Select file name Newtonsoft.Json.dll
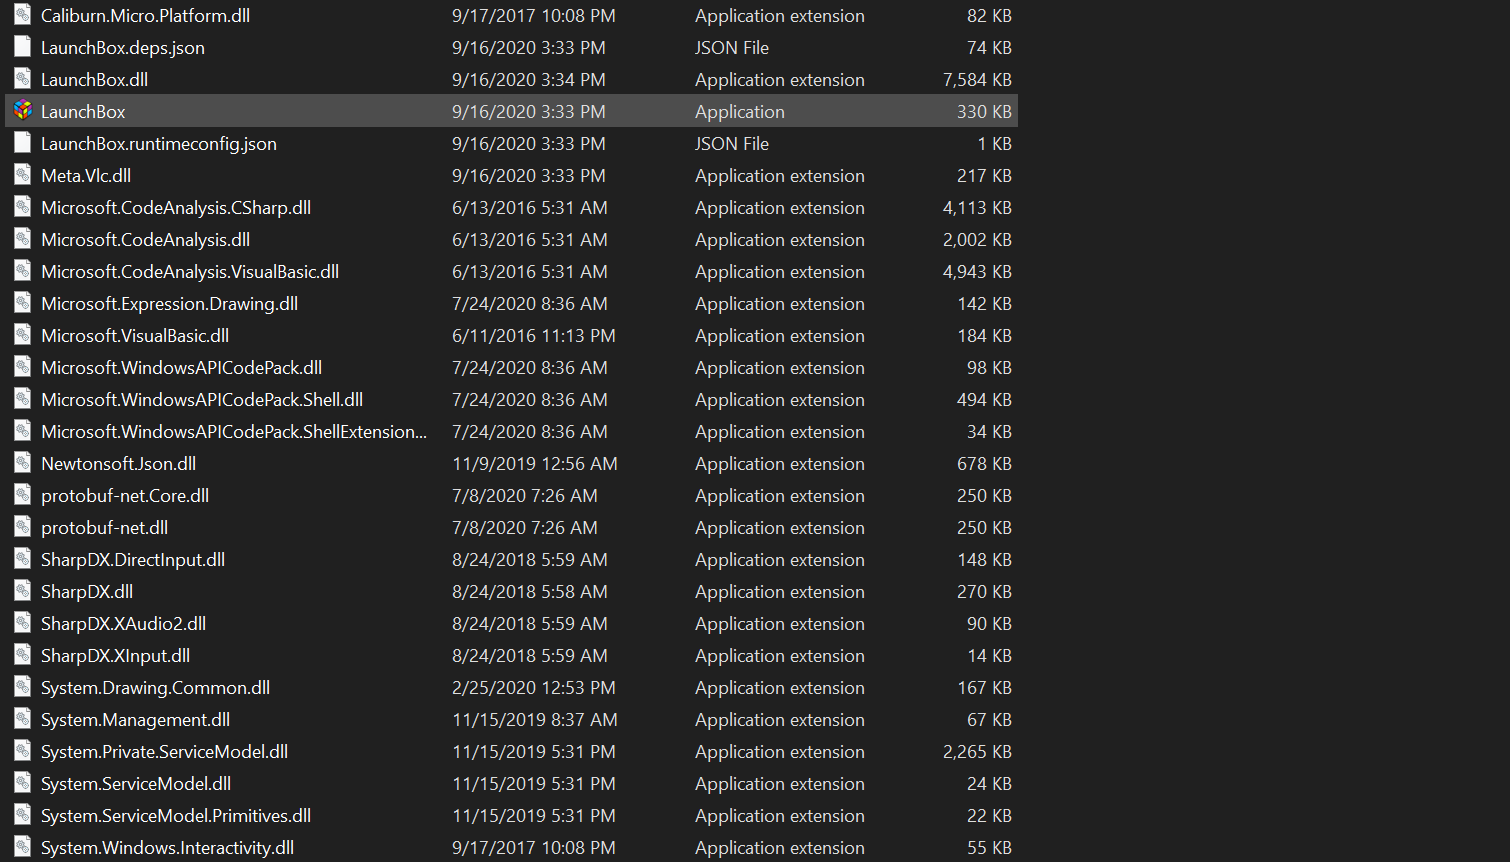 point(118,464)
